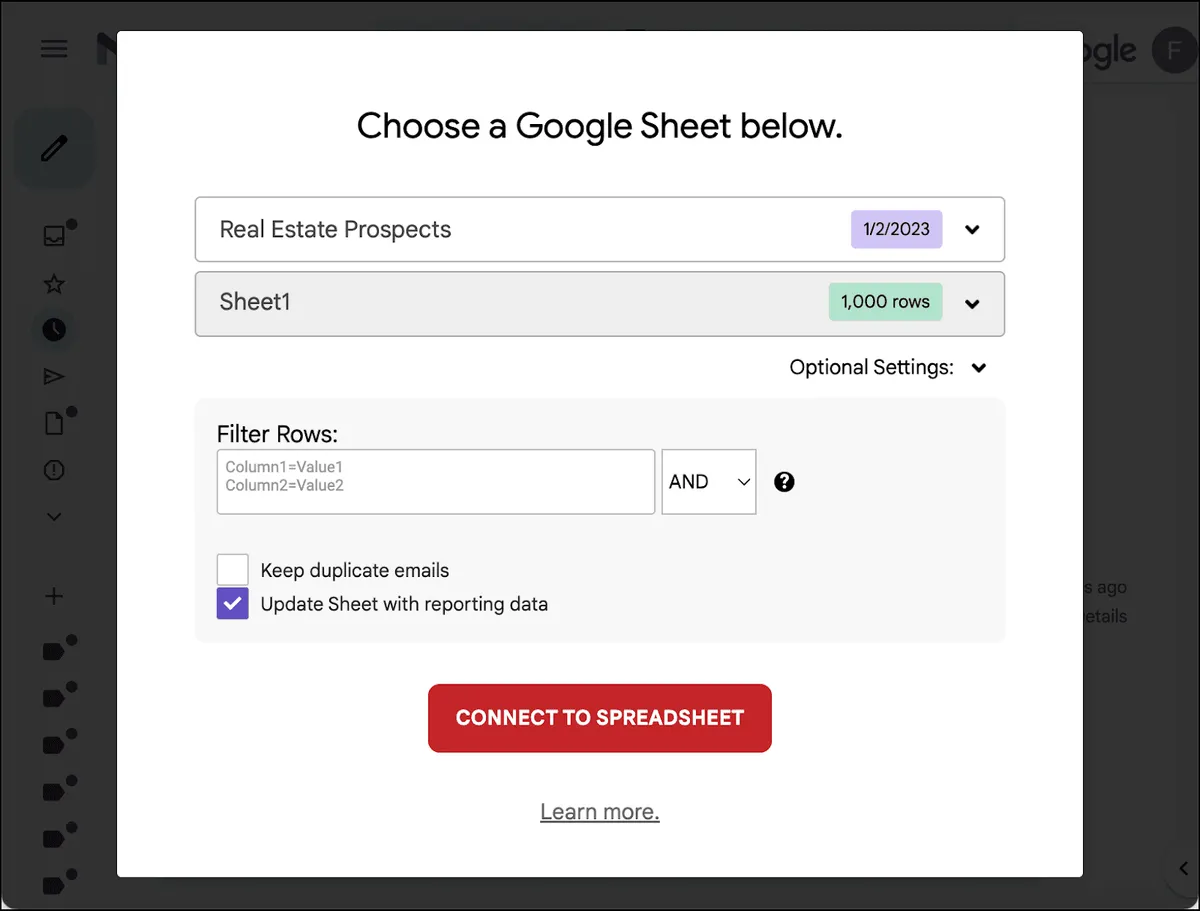Collapse the Optional Settings chevron
Image resolution: width=1200 pixels, height=911 pixels.
[979, 368]
